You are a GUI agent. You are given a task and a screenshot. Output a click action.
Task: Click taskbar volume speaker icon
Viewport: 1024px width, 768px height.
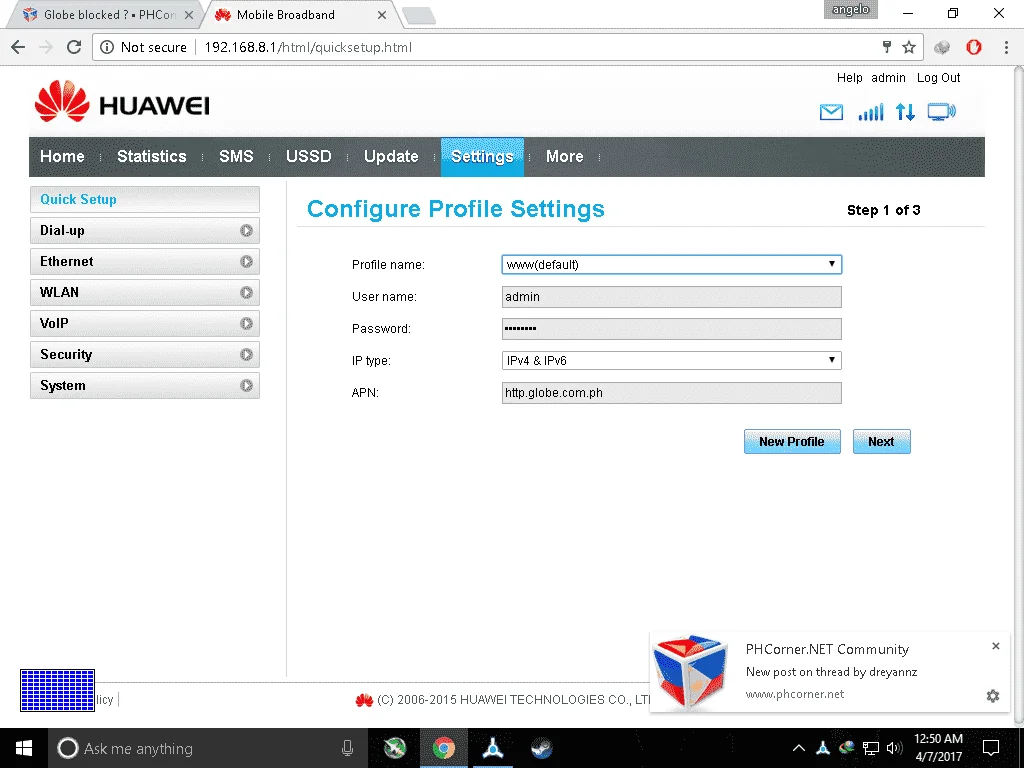(x=895, y=748)
